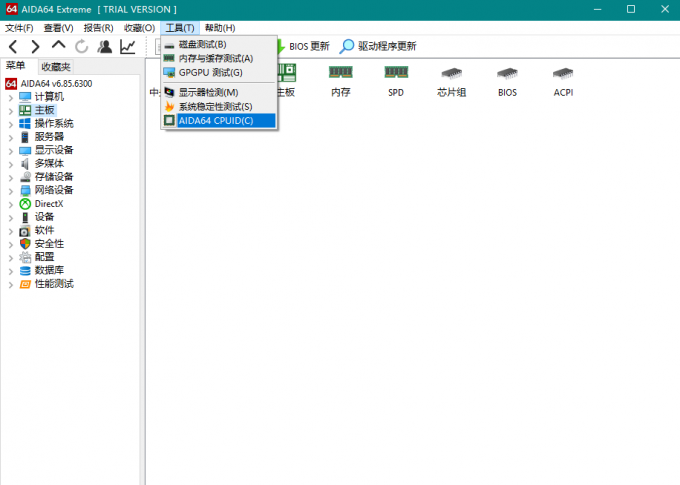
Task: Expand the DirectX tree node
Action: 11,204
